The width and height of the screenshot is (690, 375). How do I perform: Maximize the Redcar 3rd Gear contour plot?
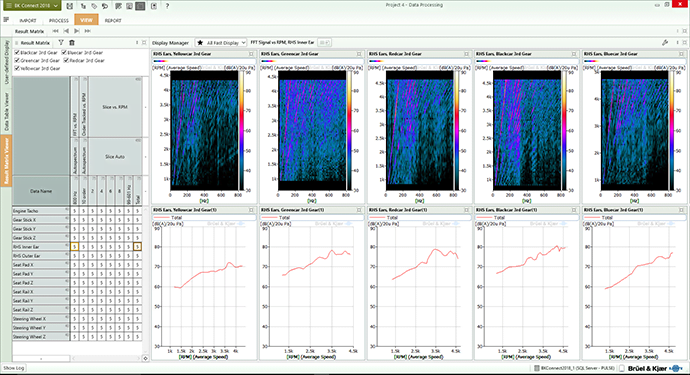[x=466, y=54]
